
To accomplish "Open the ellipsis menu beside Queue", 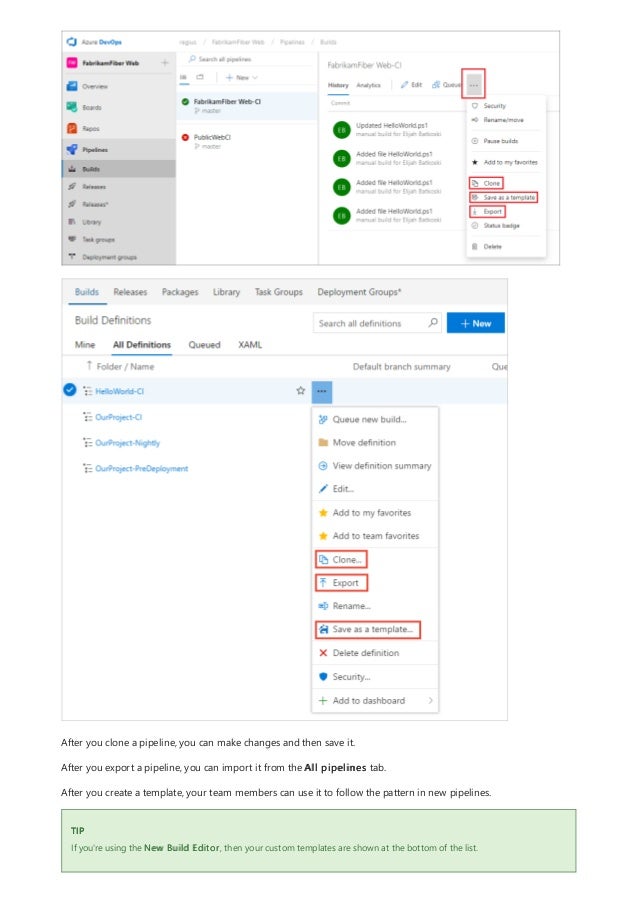I will [473, 85].
